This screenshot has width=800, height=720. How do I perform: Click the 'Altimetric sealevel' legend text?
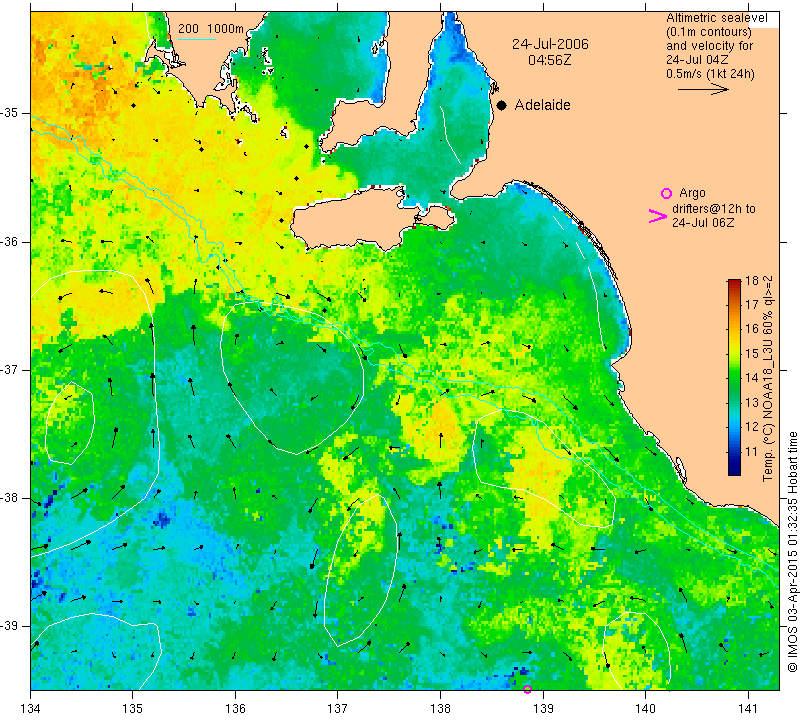tap(716, 18)
